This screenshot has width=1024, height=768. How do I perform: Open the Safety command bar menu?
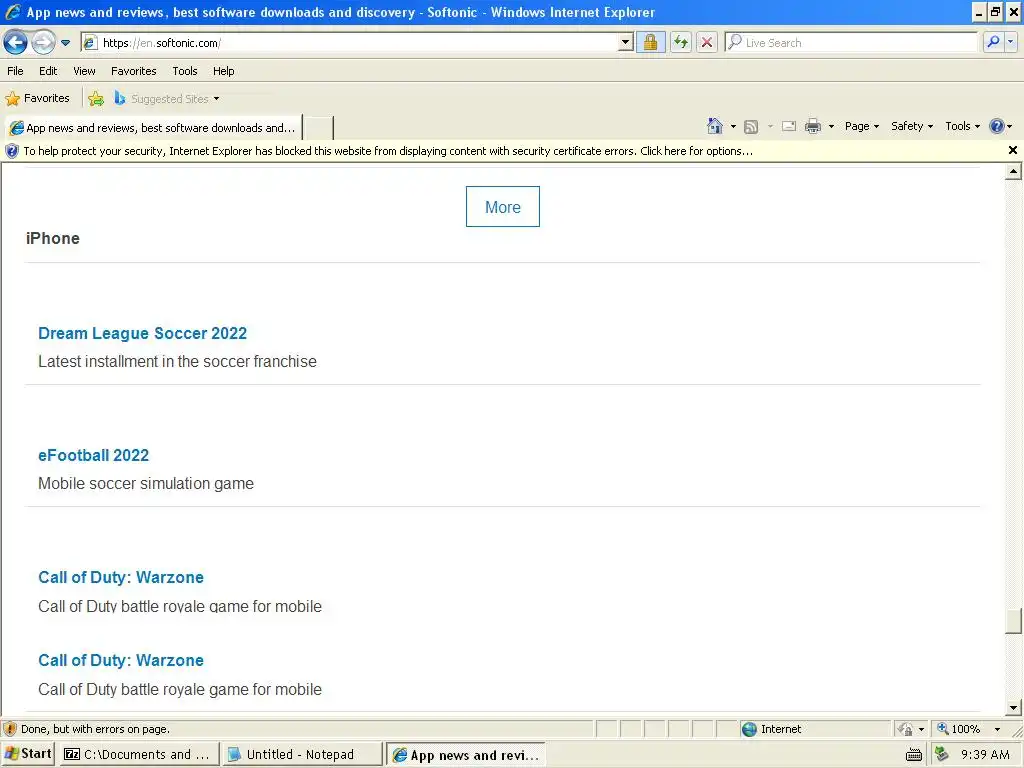pos(912,126)
